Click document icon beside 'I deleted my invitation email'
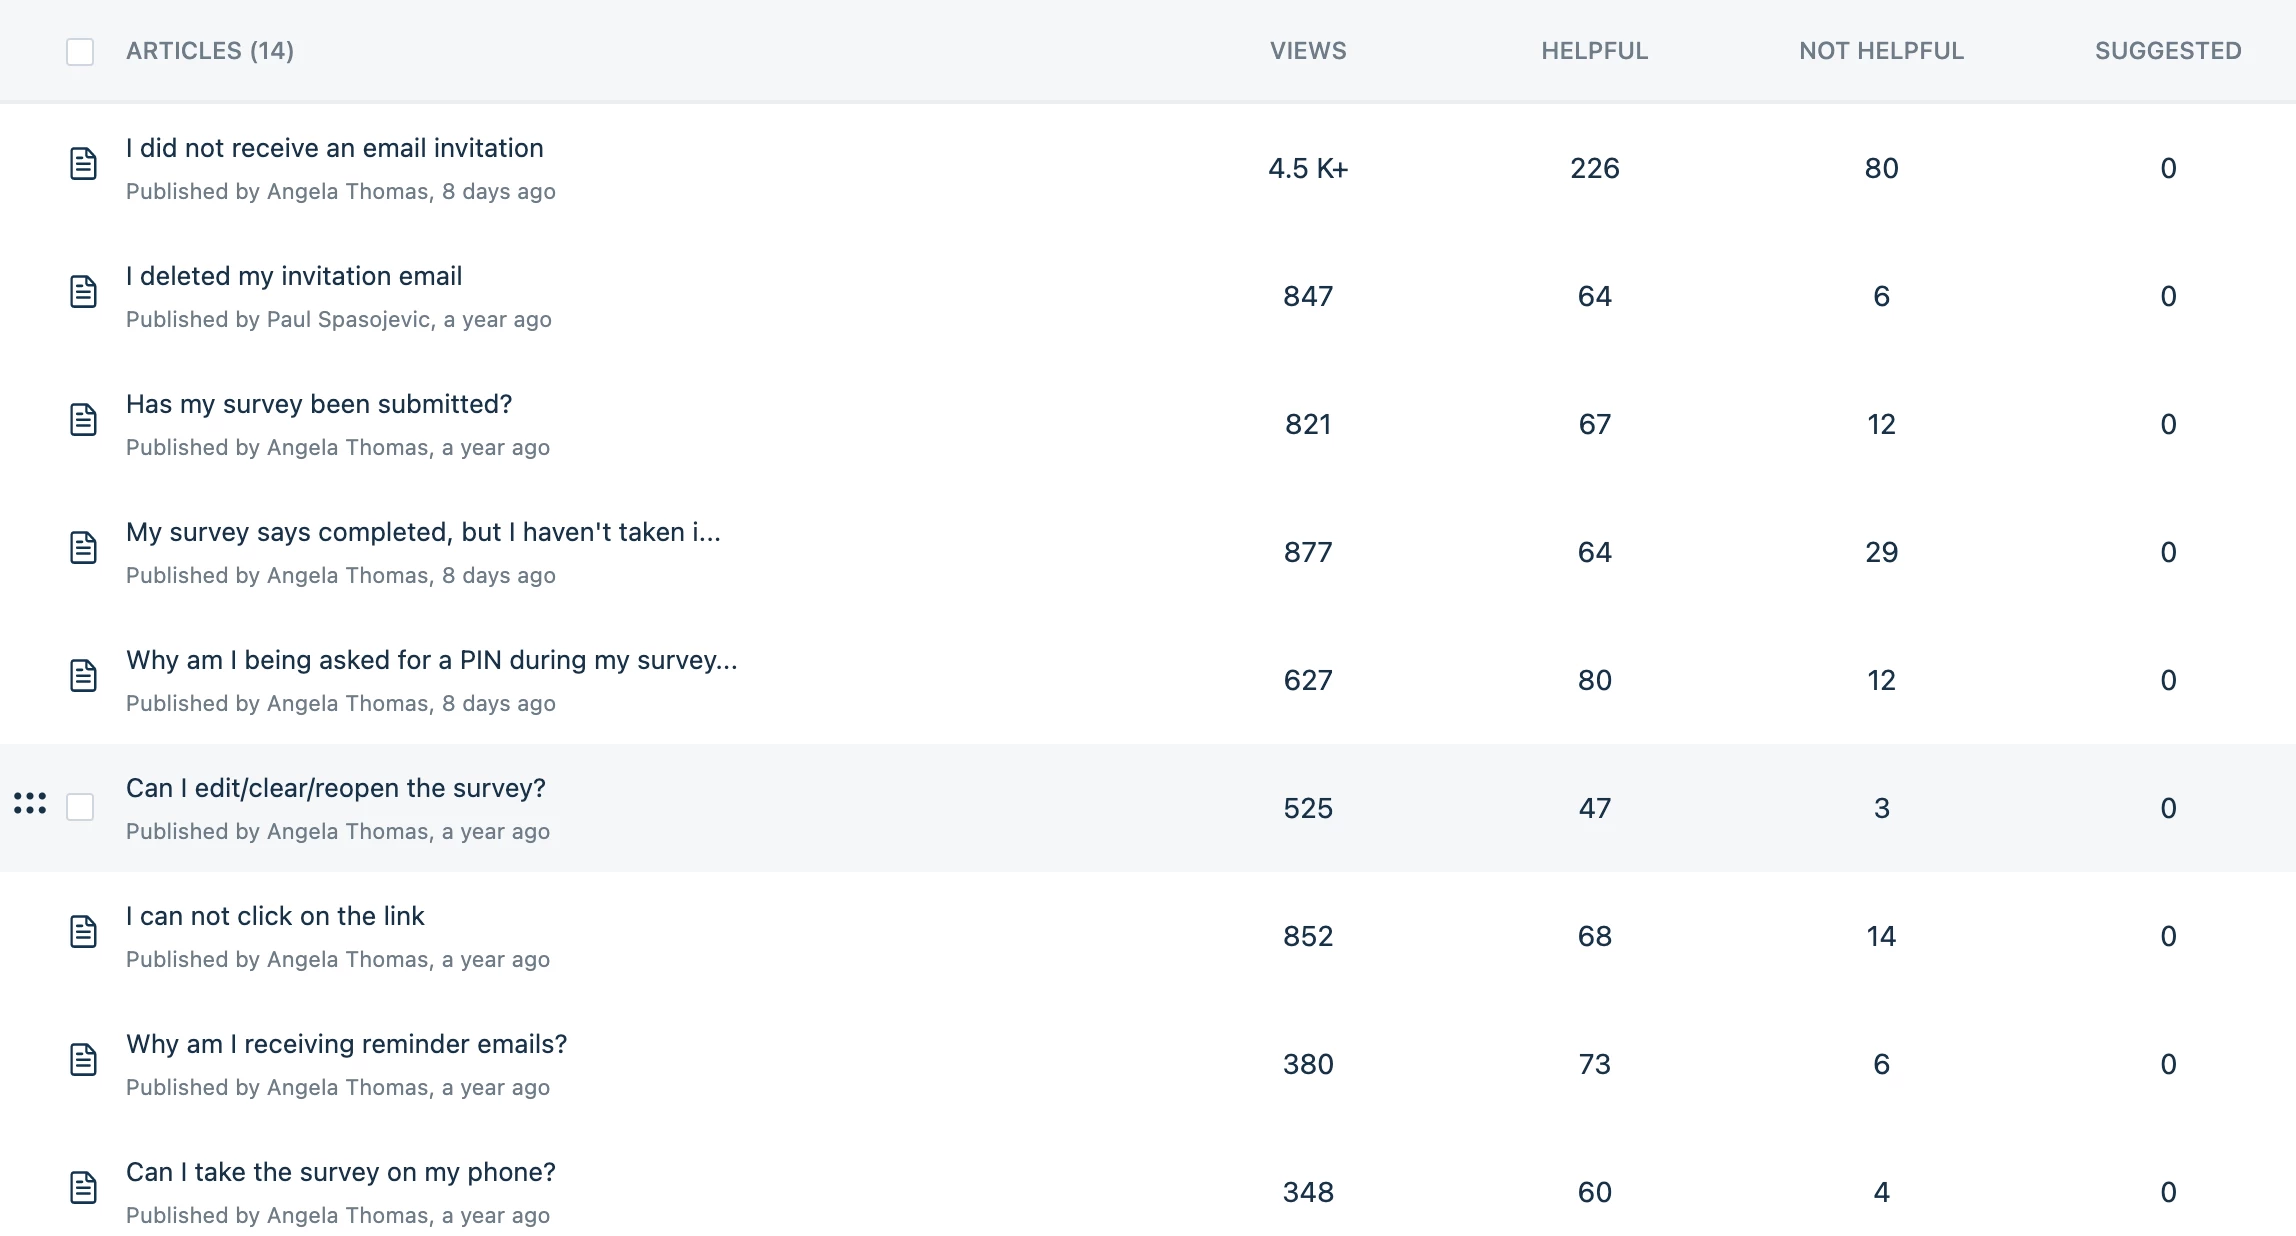The height and width of the screenshot is (1236, 2296). [x=83, y=292]
